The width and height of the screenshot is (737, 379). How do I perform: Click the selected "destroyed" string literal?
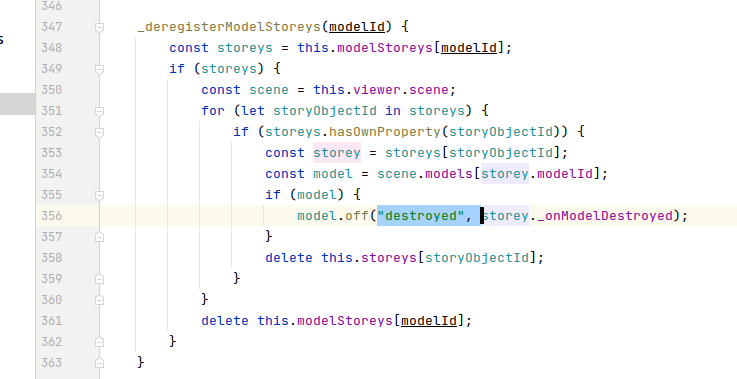[x=421, y=216]
